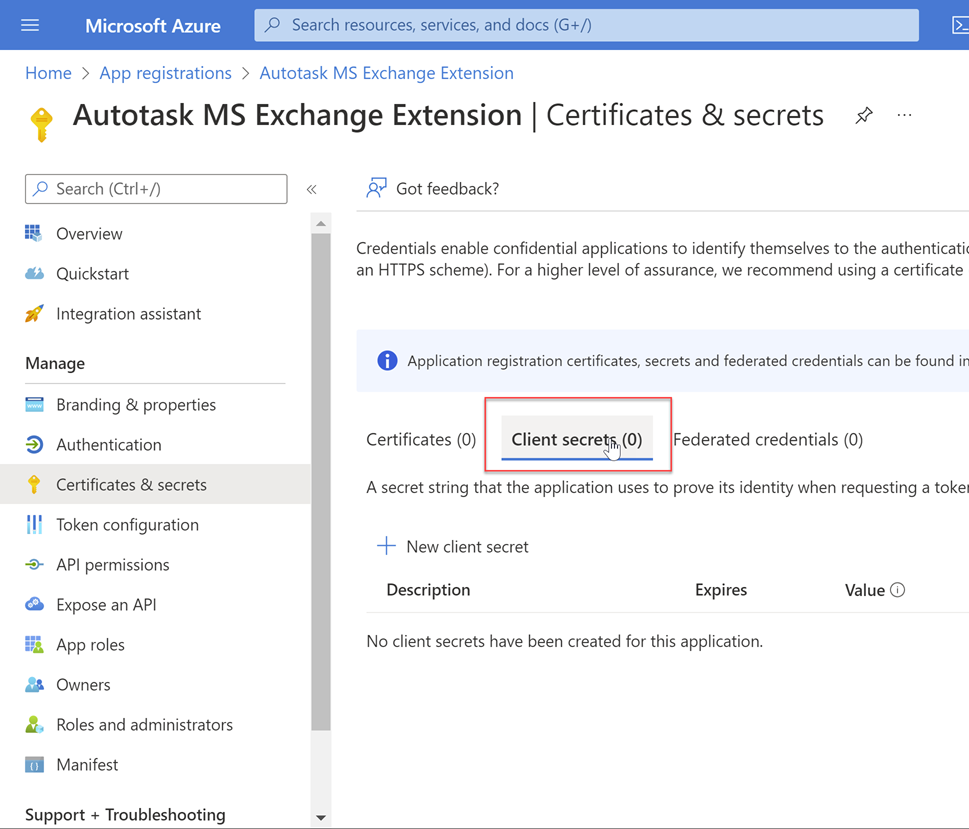The width and height of the screenshot is (969, 829).
Task: Click Support + Troubleshooting heading
Action: click(x=125, y=815)
